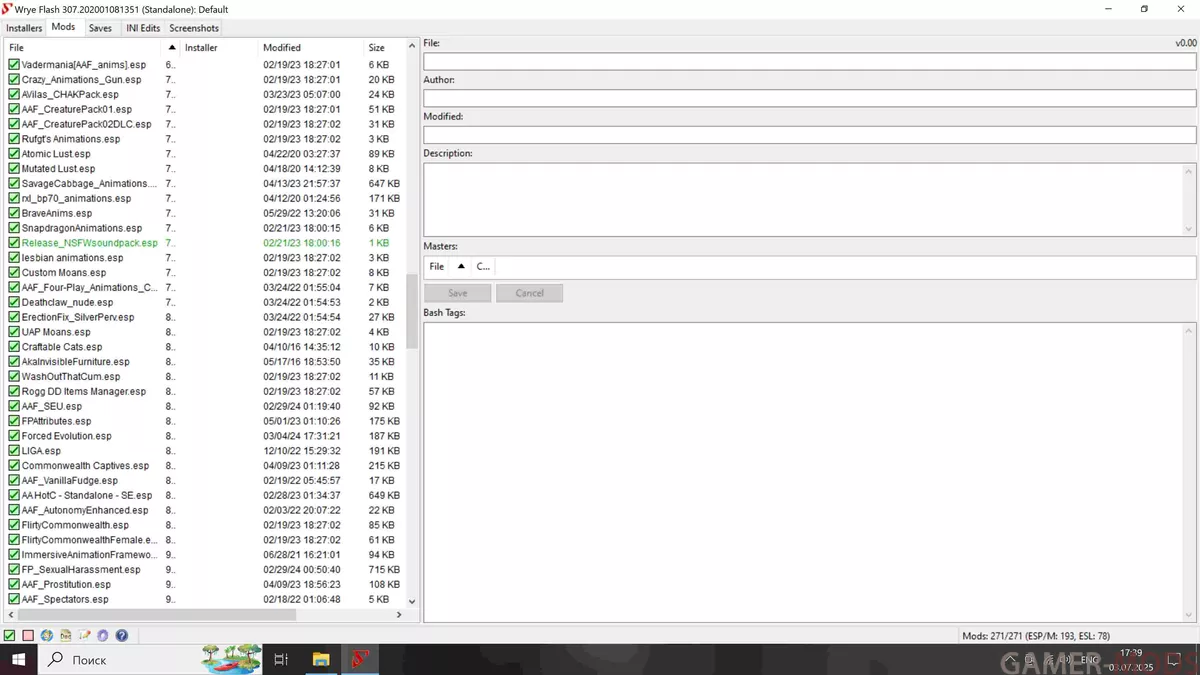Click the Wrye Flash taskbar icon
This screenshot has height=675, width=1200.
pos(360,659)
